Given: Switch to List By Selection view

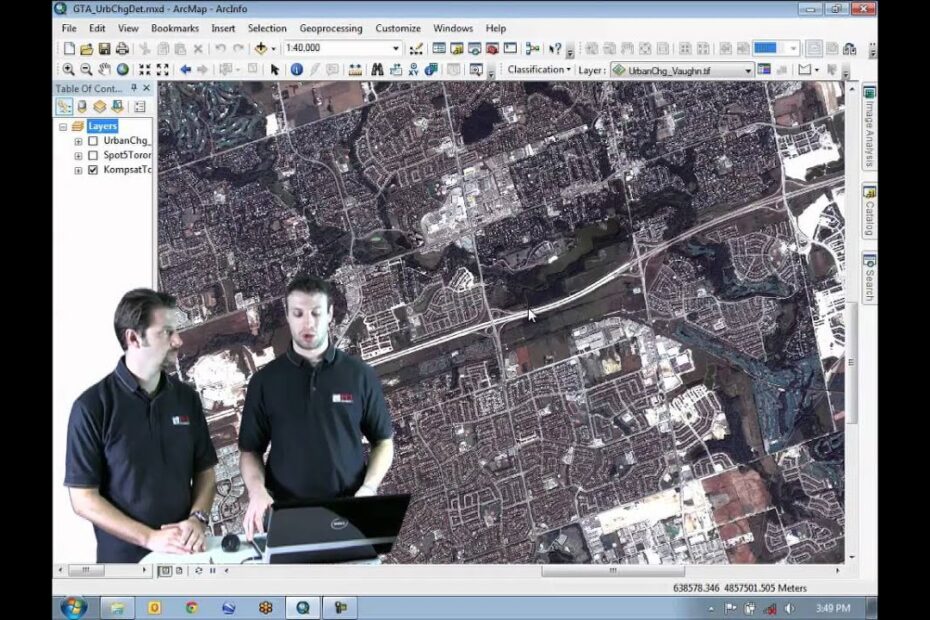Looking at the screenshot, I should (117, 107).
